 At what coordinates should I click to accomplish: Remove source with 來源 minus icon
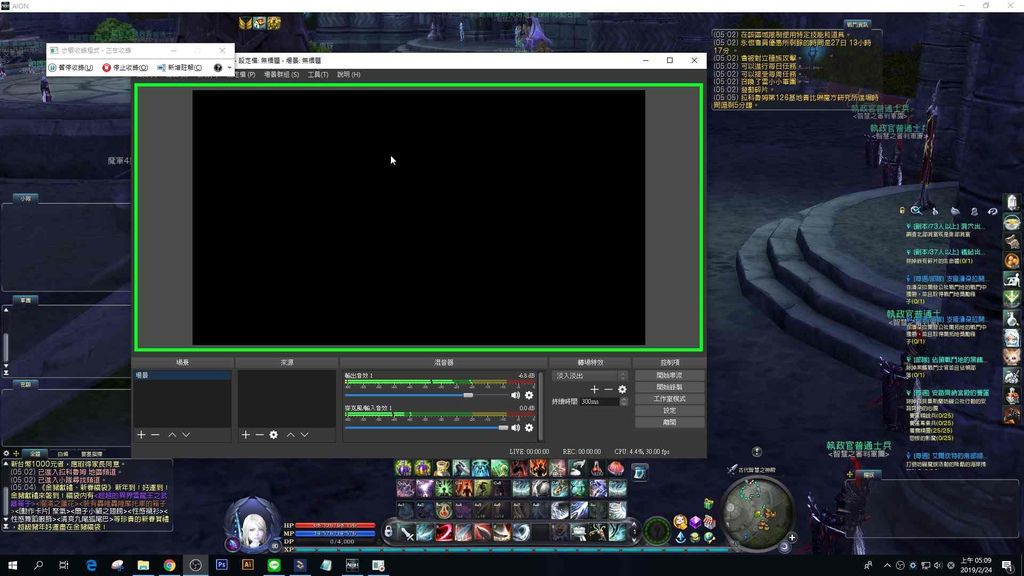[260, 435]
